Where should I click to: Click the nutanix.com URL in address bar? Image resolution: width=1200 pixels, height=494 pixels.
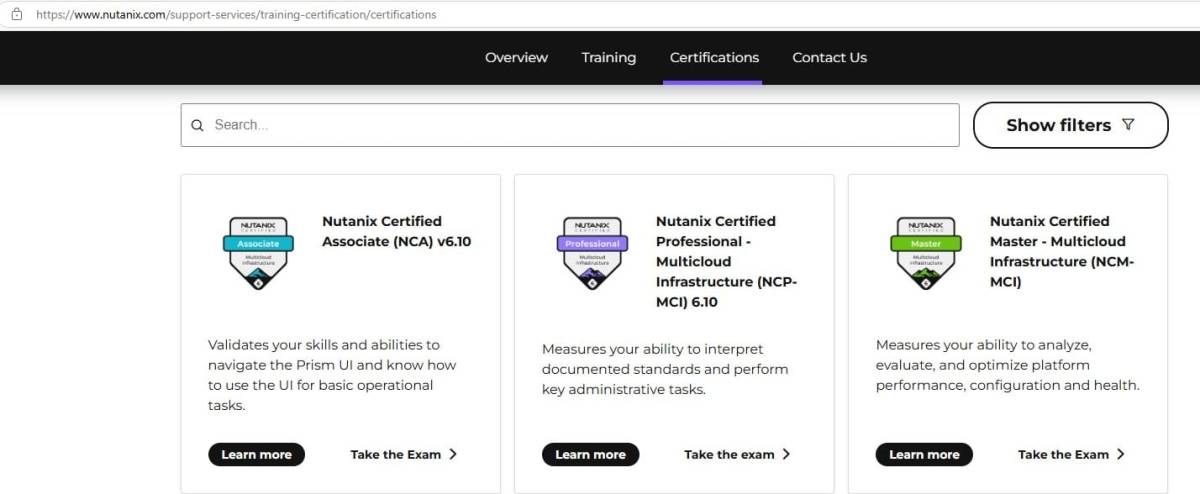236,15
